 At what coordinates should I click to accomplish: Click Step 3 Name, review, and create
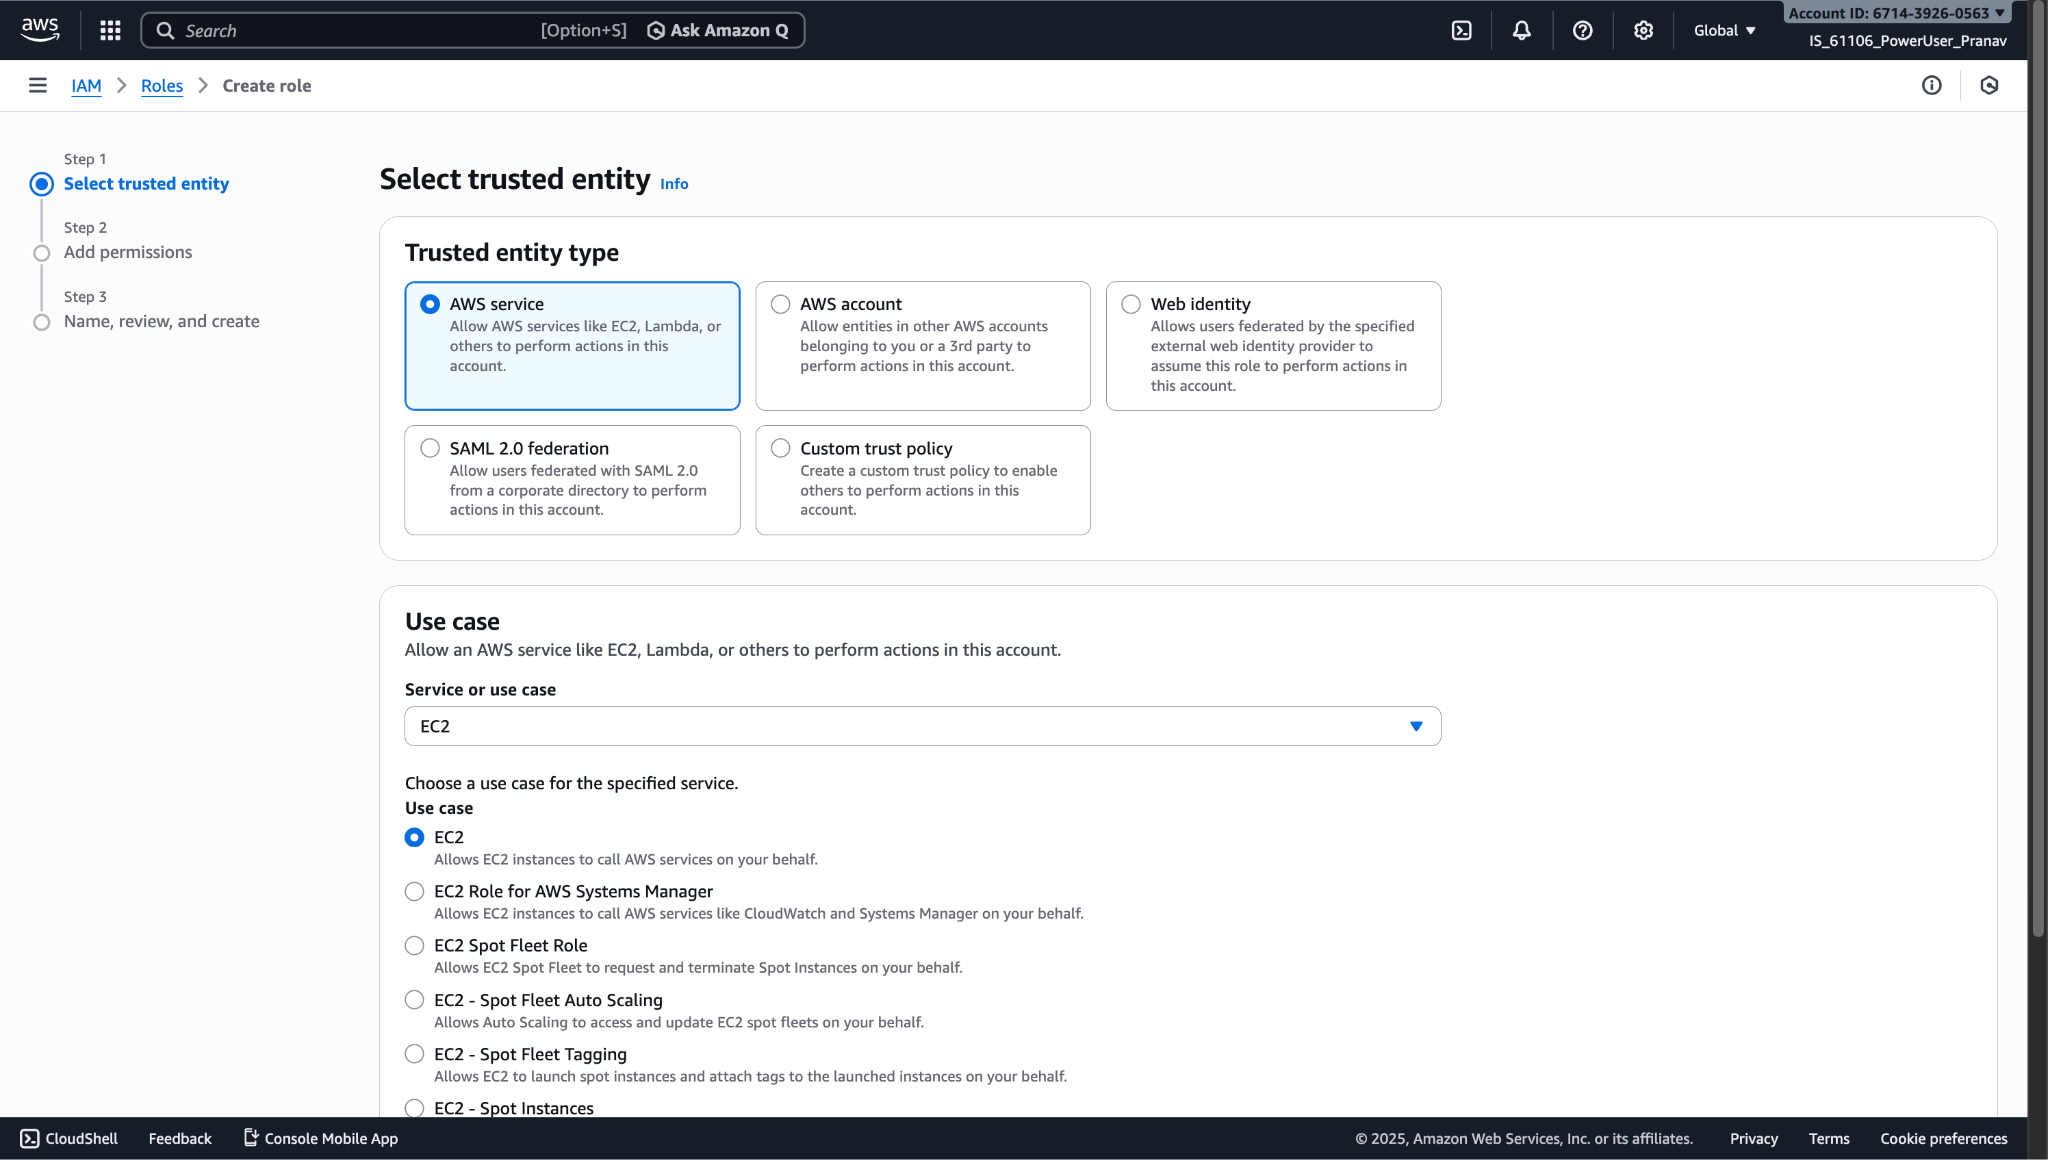click(x=162, y=321)
